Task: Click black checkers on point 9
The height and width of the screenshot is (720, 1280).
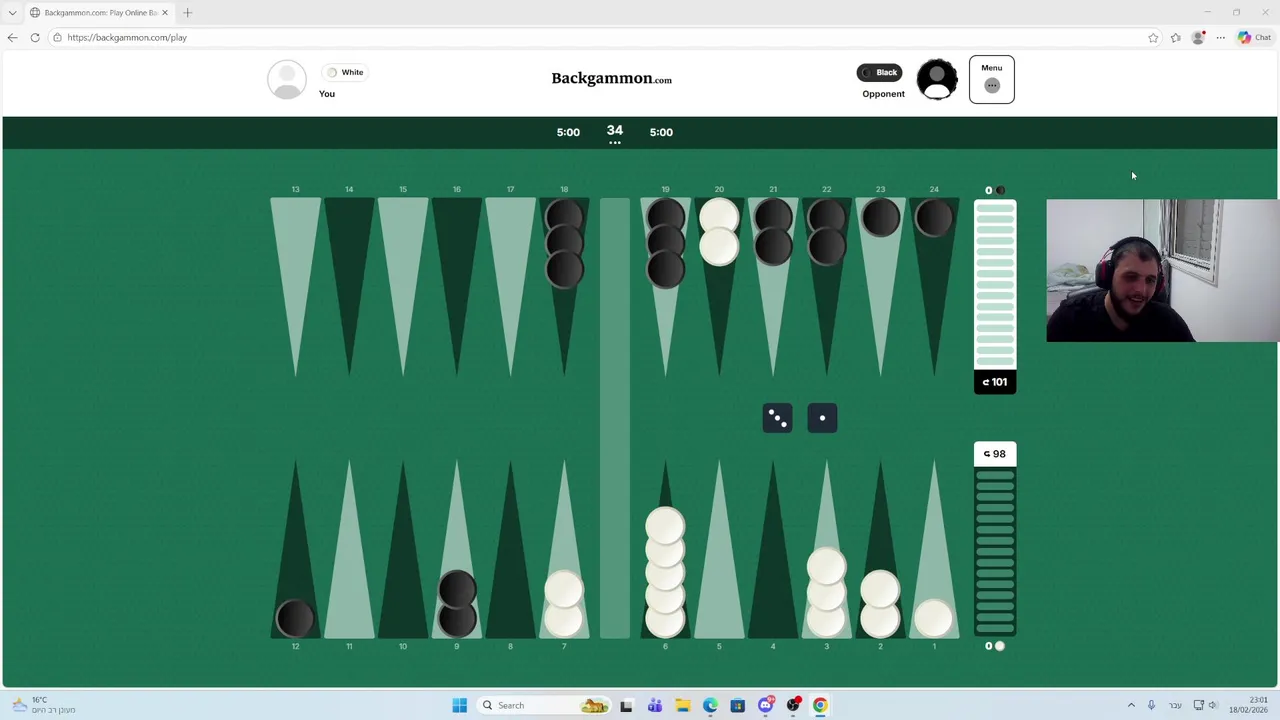Action: [457, 604]
